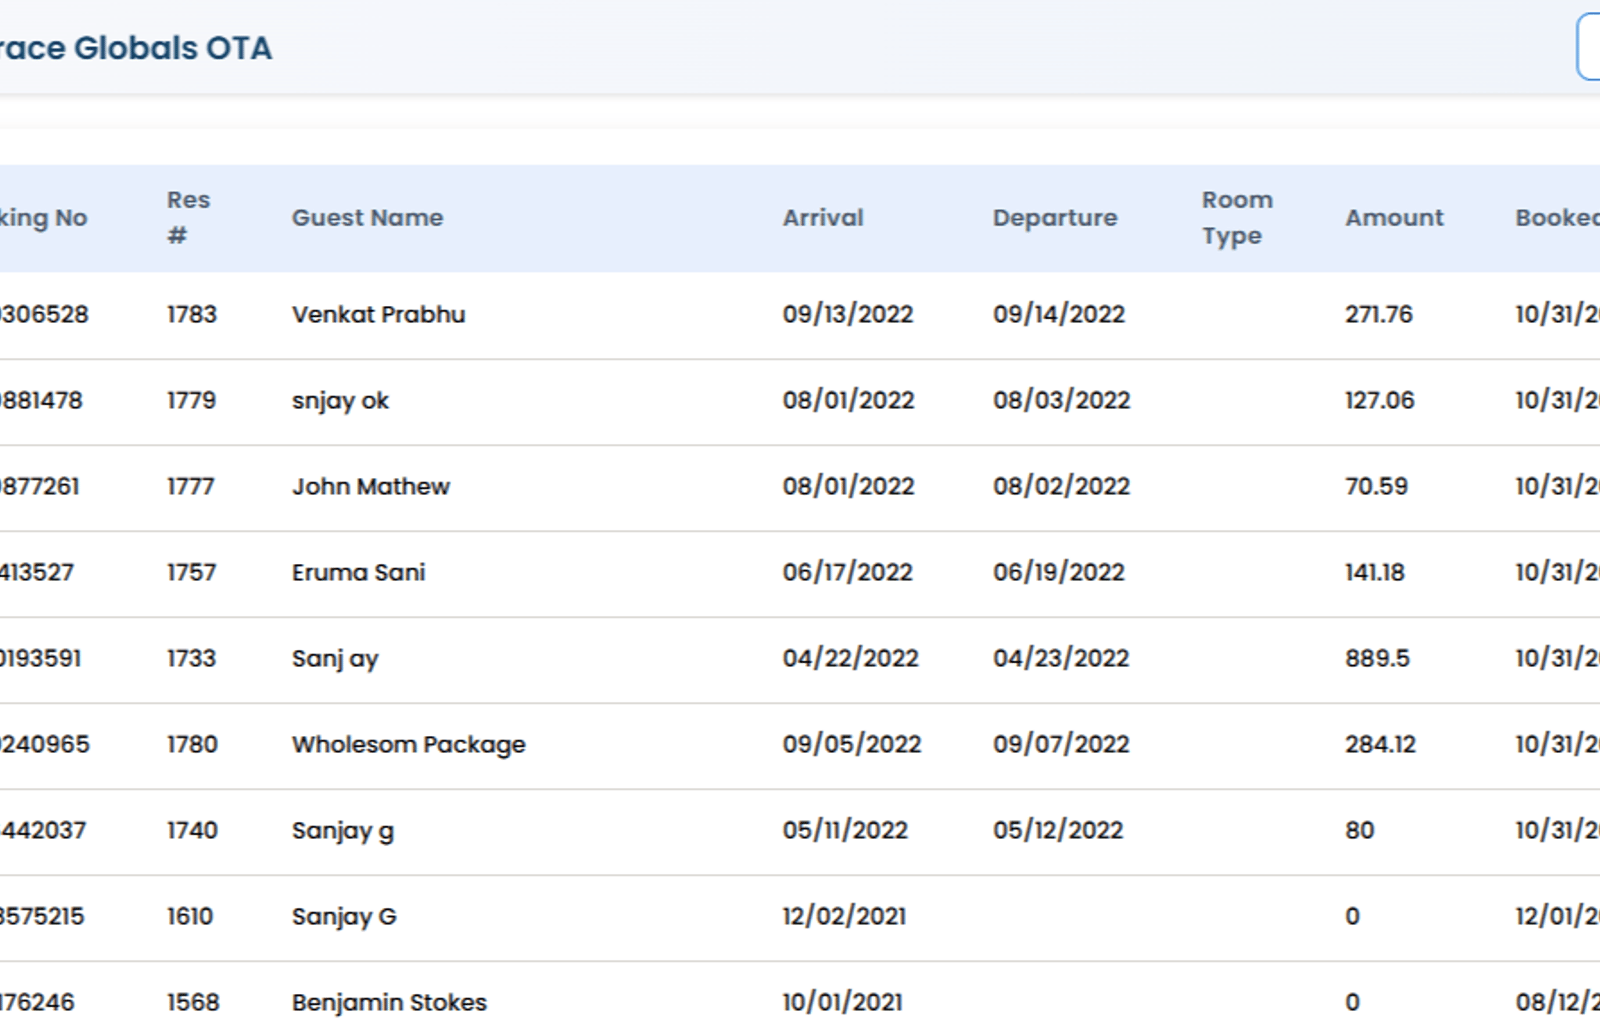Viewport: 1600px width, 1032px height.
Task: Click departure date 06/19/2022
Action: (1059, 572)
